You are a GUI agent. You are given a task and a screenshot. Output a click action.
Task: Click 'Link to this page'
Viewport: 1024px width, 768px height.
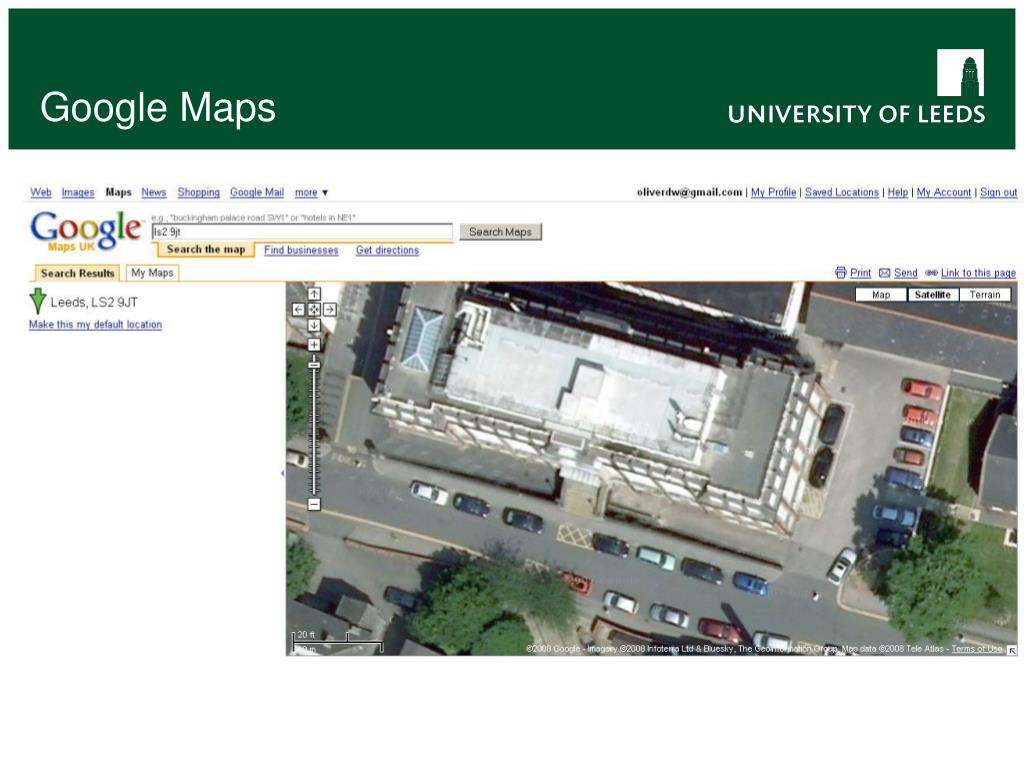click(978, 272)
